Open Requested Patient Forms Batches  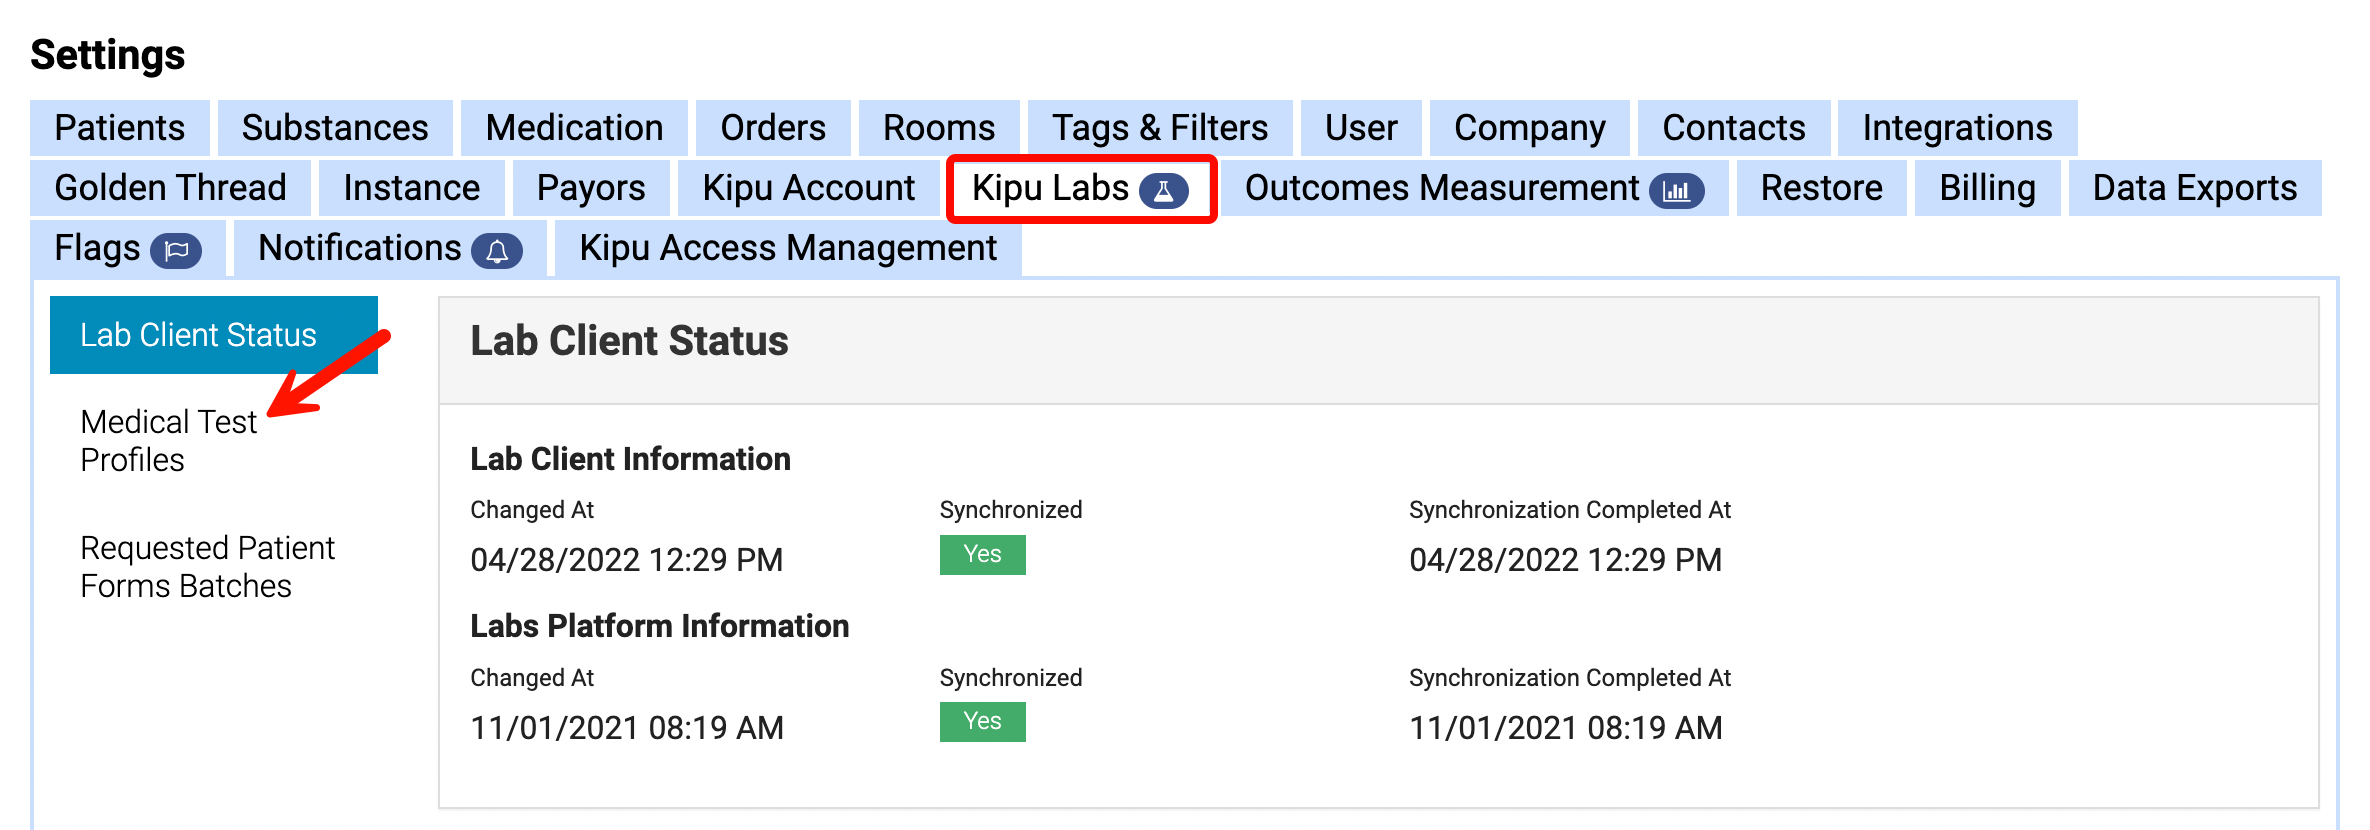point(207,567)
